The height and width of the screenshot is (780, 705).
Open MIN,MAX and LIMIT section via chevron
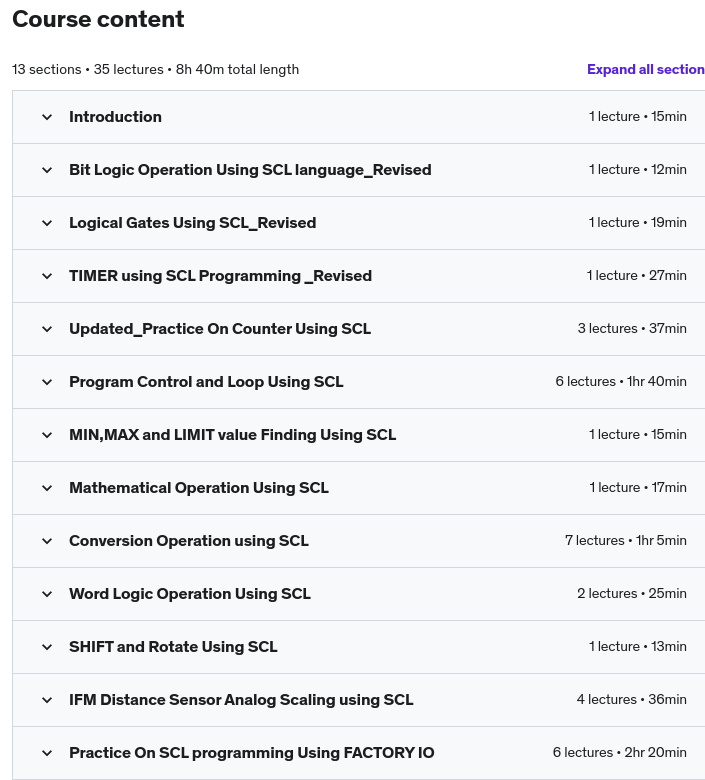(x=47, y=435)
